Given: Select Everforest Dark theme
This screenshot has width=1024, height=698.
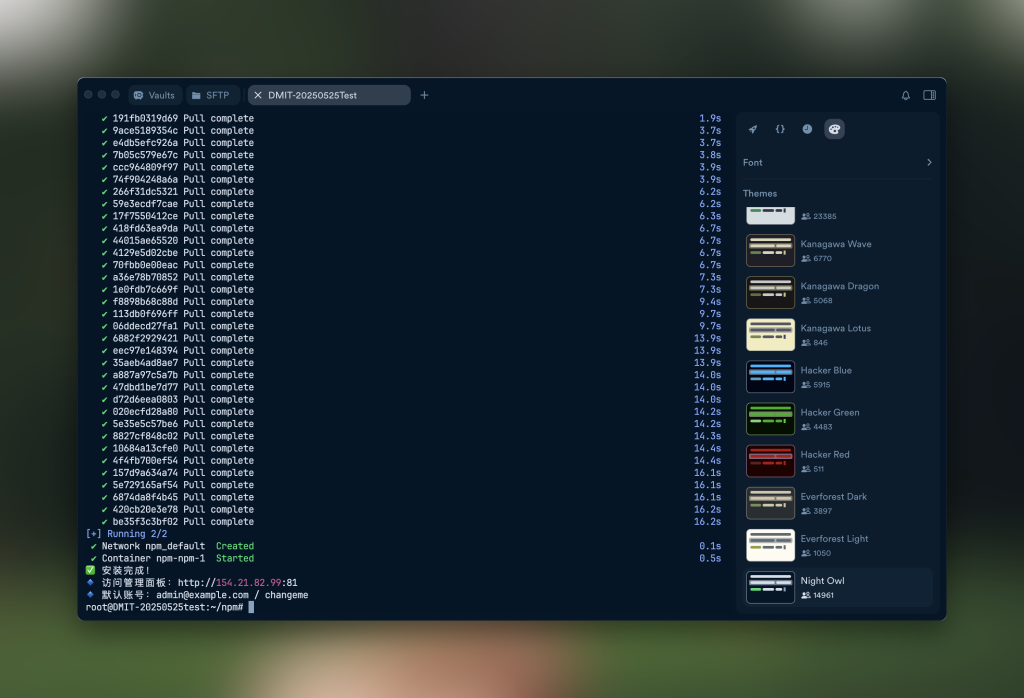Looking at the screenshot, I should pos(837,503).
